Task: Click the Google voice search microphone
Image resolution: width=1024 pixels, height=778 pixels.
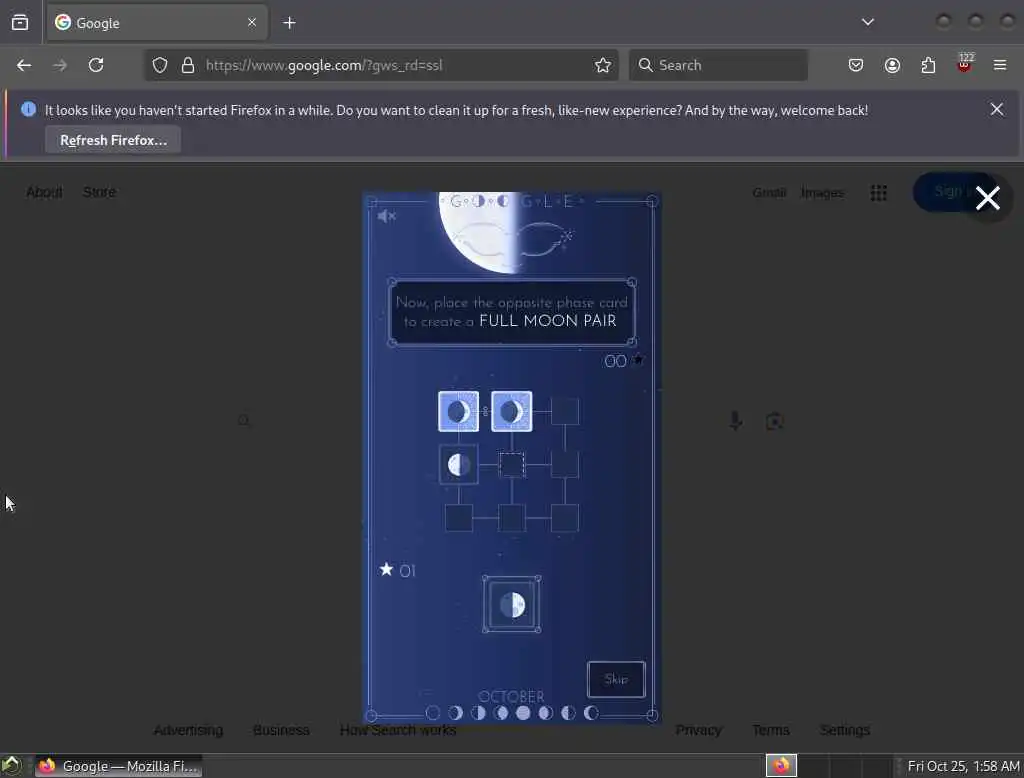Action: (735, 421)
